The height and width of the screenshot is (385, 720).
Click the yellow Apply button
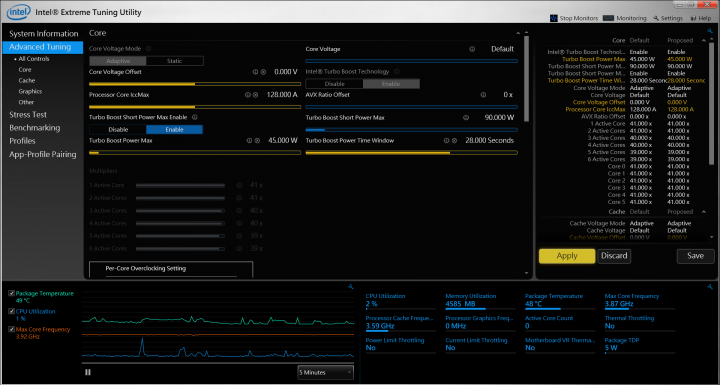[567, 256]
